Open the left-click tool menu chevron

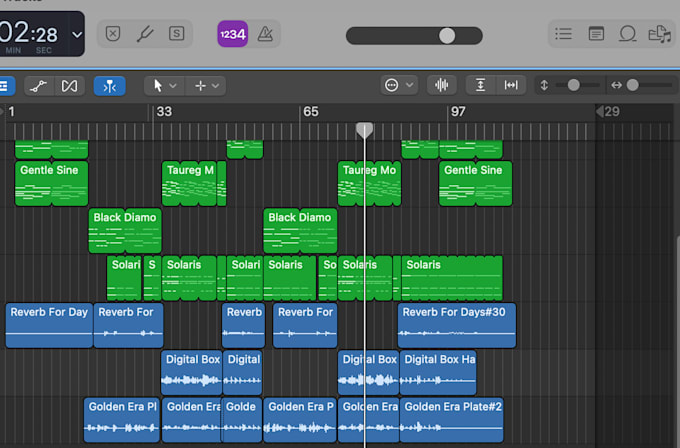[x=173, y=86]
